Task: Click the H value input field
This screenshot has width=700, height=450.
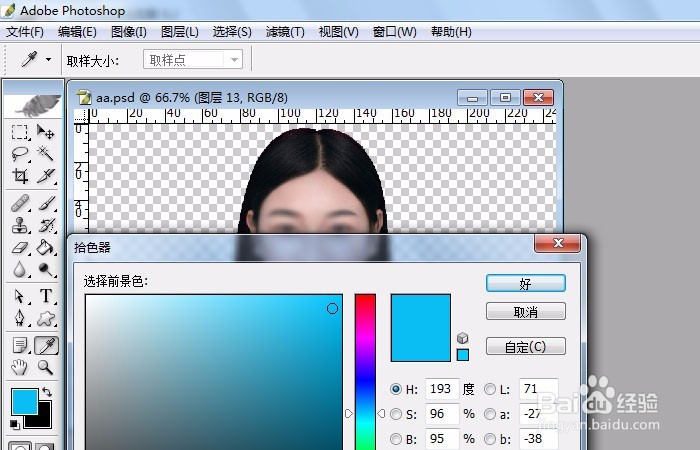Action: 442,389
